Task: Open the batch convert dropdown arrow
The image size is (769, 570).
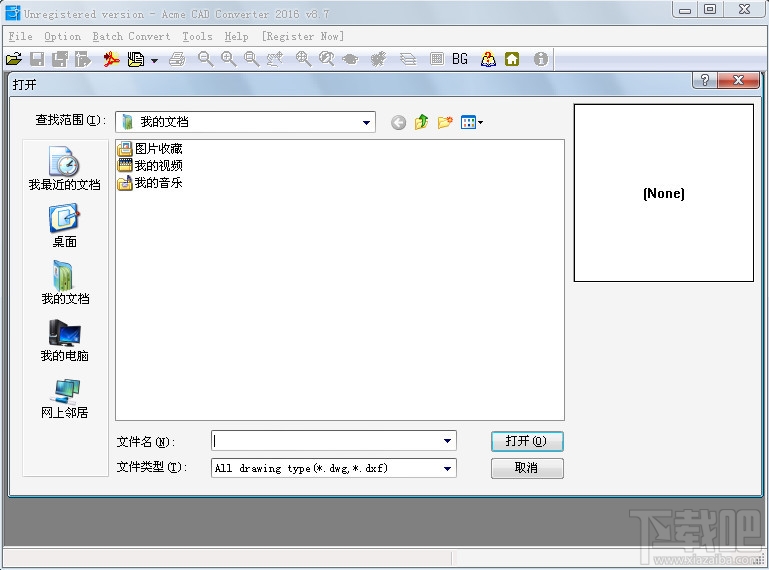Action: tap(154, 60)
